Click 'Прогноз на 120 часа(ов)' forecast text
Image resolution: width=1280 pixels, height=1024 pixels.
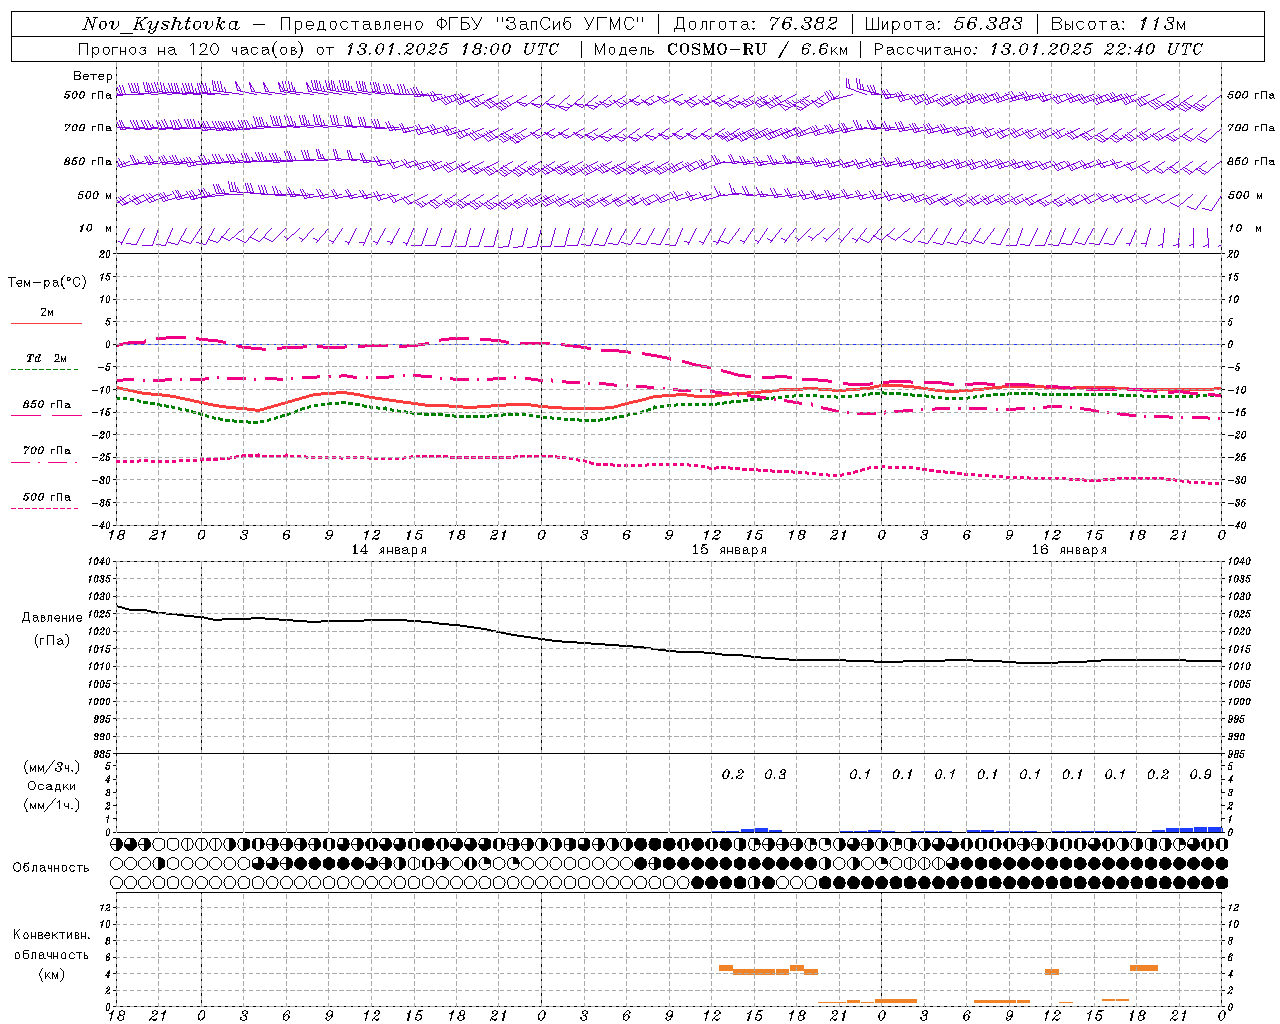[192, 49]
